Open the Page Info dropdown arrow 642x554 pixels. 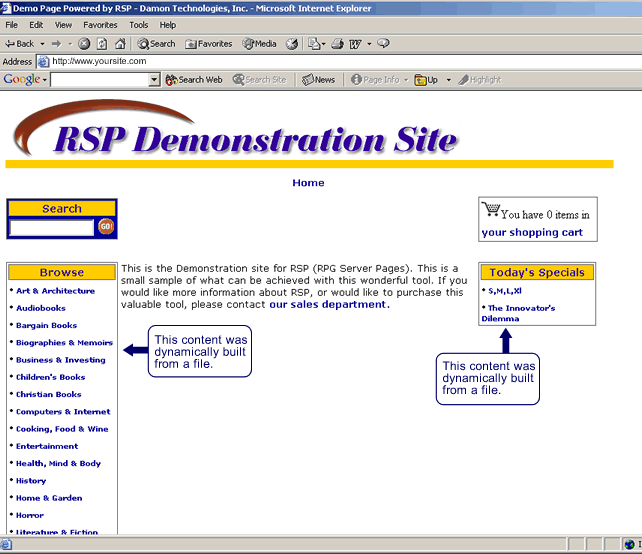(x=406, y=80)
